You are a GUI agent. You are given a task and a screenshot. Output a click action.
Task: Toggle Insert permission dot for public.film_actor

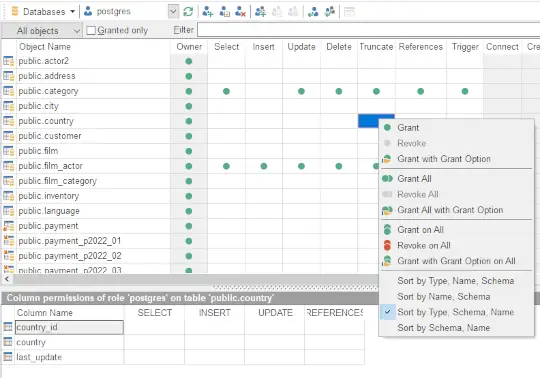point(264,166)
